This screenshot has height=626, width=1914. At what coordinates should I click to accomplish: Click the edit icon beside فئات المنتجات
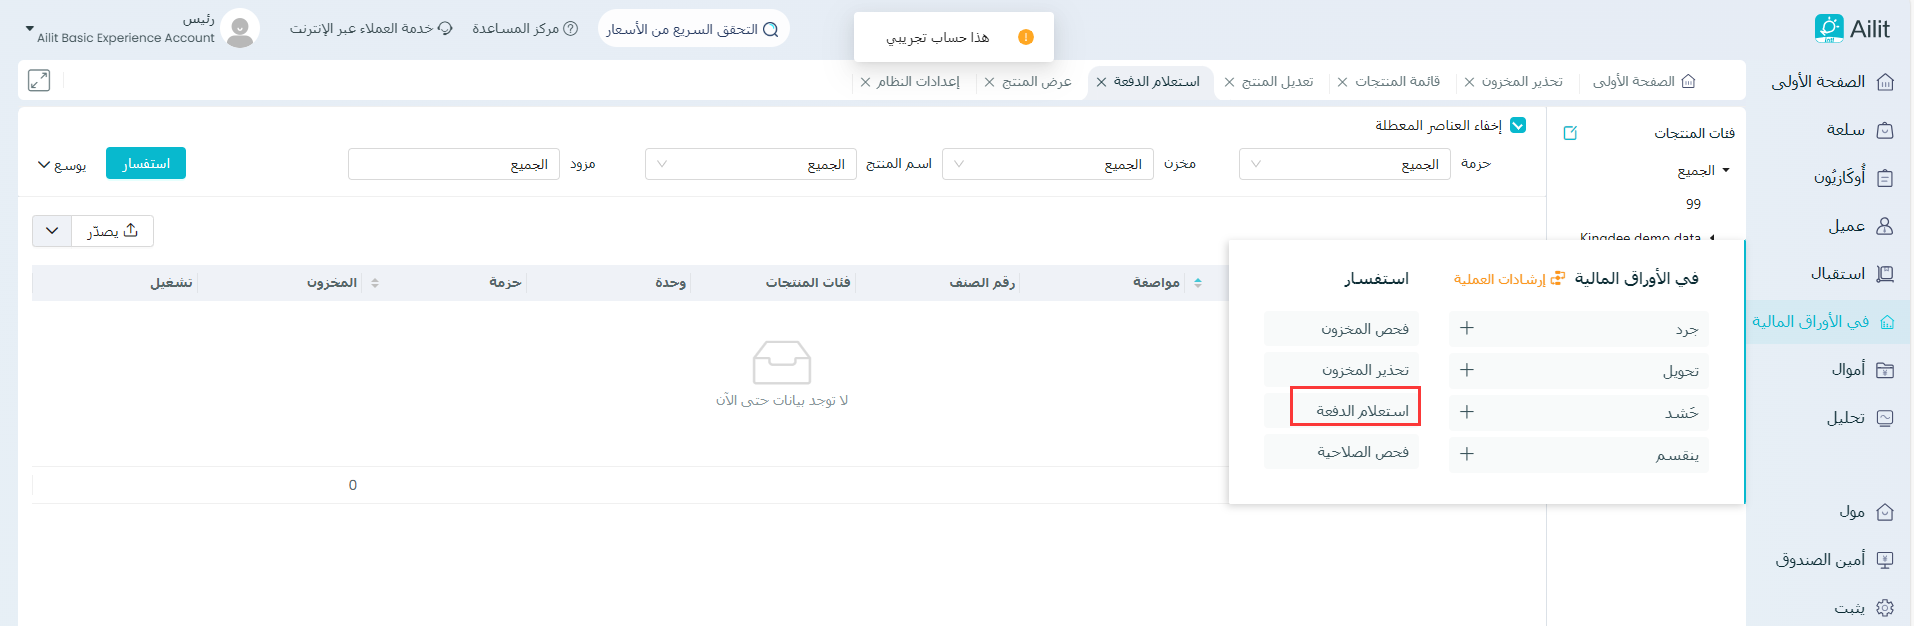(1570, 133)
